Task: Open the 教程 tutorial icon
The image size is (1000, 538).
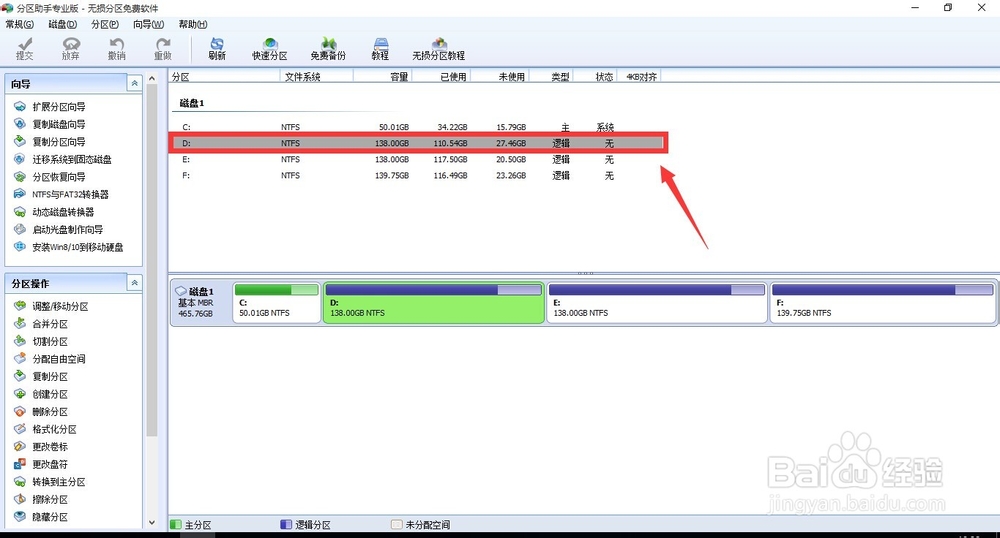Action: point(381,48)
